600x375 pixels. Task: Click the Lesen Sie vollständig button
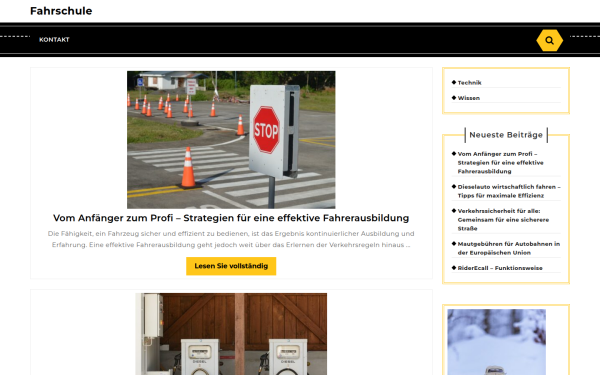[x=231, y=266]
